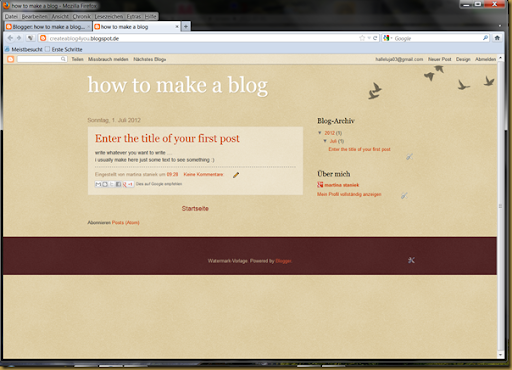Open the 'Enter the title of your first post' heading

click(167, 138)
